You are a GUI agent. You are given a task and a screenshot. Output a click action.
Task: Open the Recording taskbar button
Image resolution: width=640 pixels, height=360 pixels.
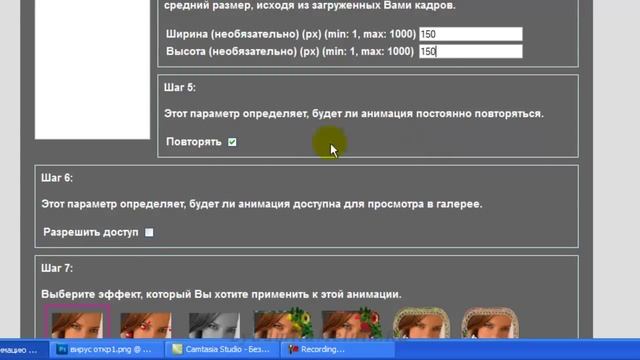pos(338,349)
